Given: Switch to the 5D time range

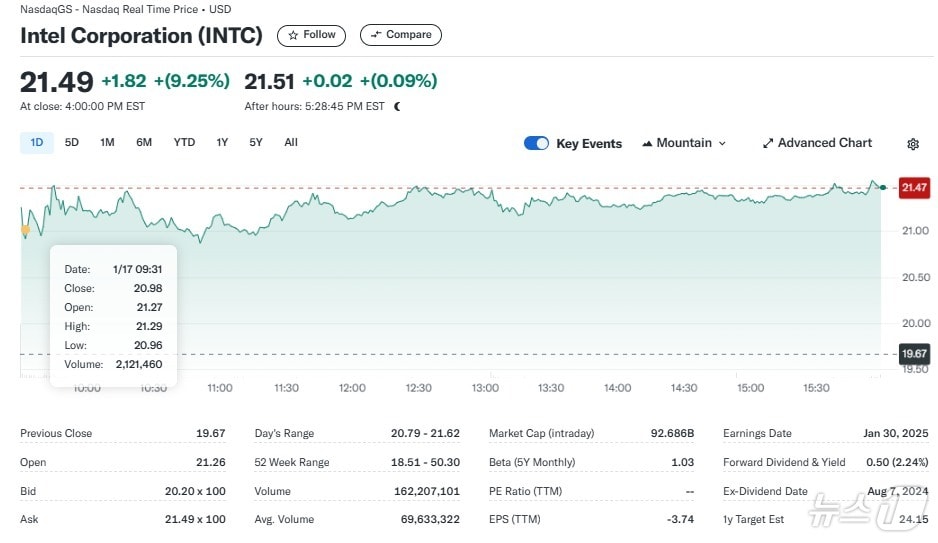Looking at the screenshot, I should pos(72,143).
